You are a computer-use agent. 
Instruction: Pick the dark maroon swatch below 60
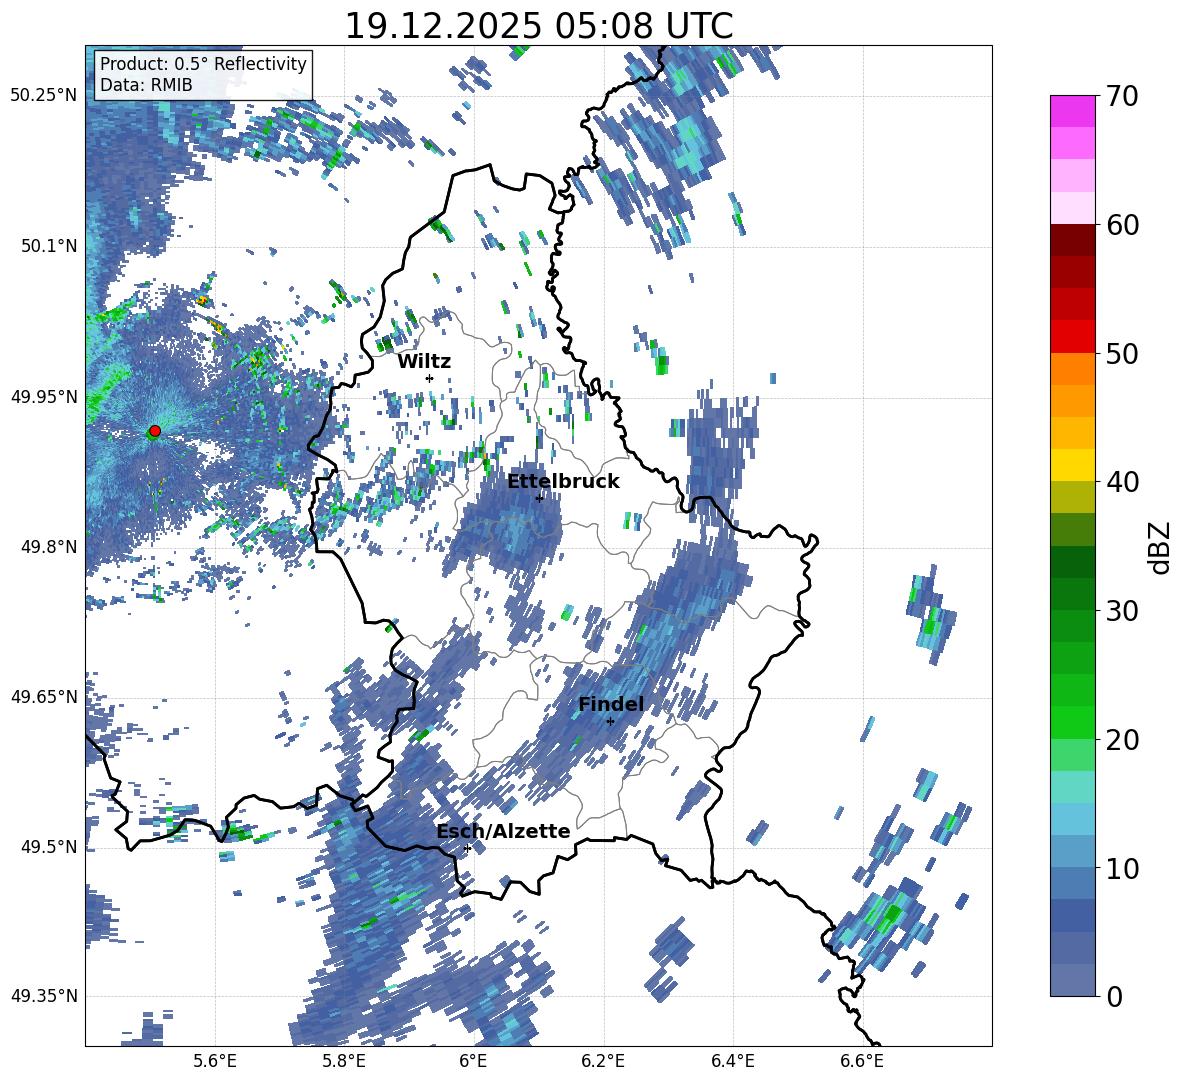point(1072,241)
